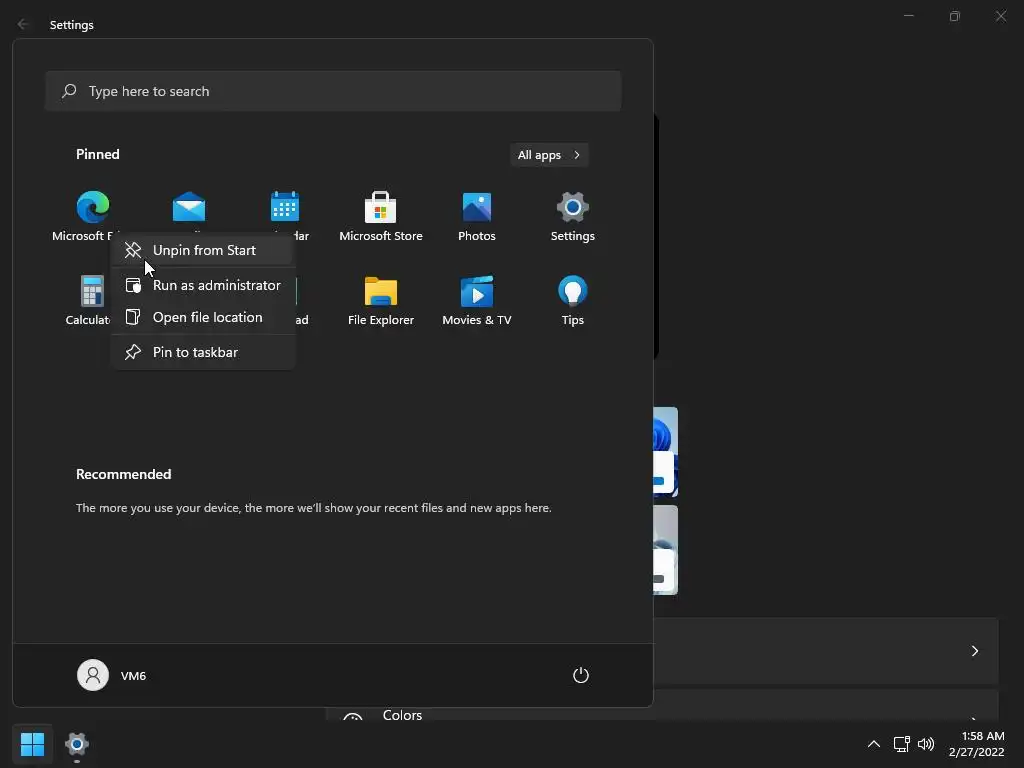Choose Run as administrator
Screen dimensions: 1024x768
click(202, 285)
